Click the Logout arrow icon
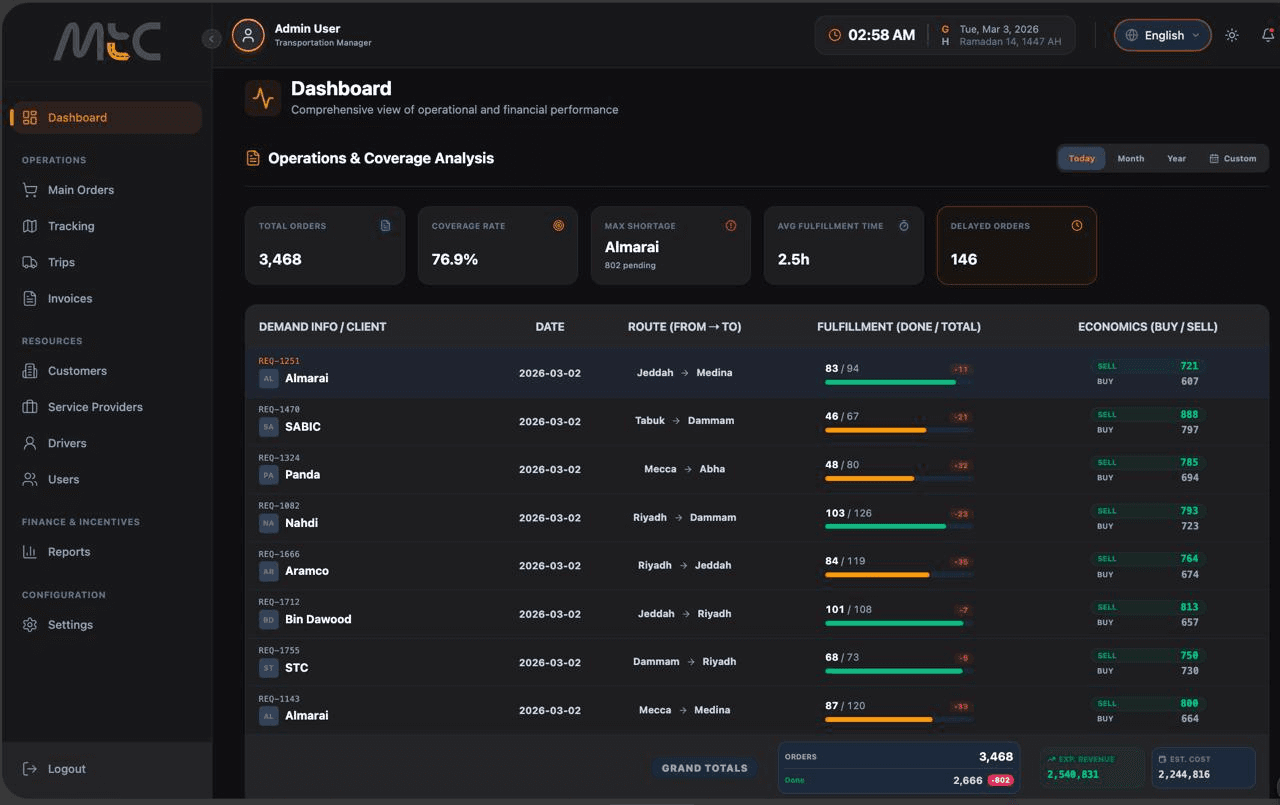1280x805 pixels. (x=30, y=769)
